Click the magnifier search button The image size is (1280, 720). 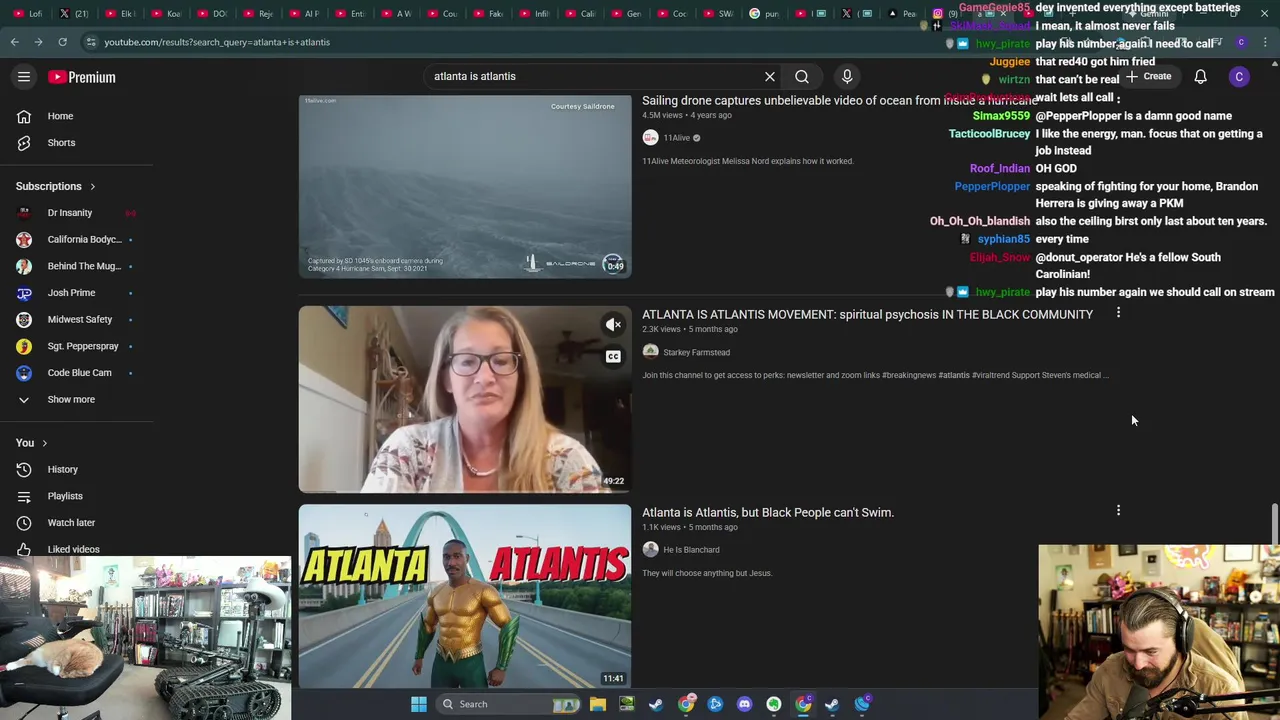[802, 76]
